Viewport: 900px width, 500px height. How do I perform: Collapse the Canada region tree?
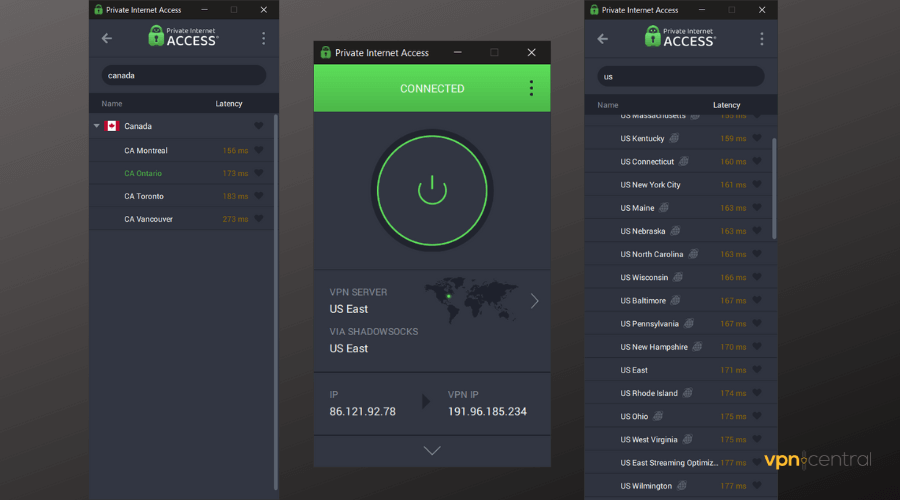97,126
